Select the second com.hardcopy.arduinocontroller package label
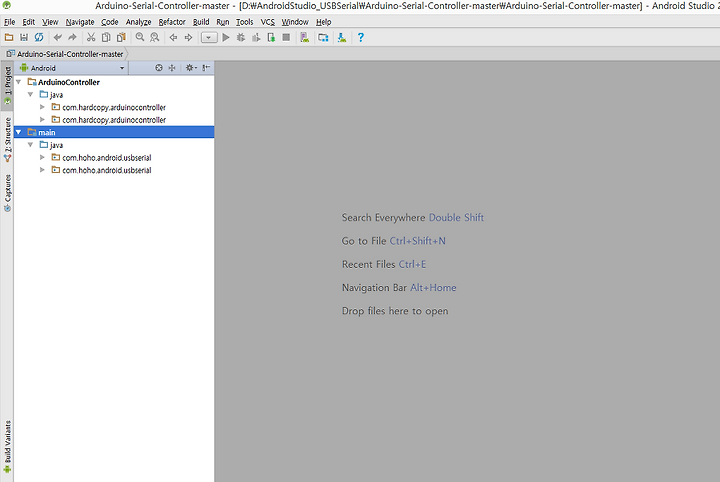Screen dimensions: 720x482 tap(114, 120)
